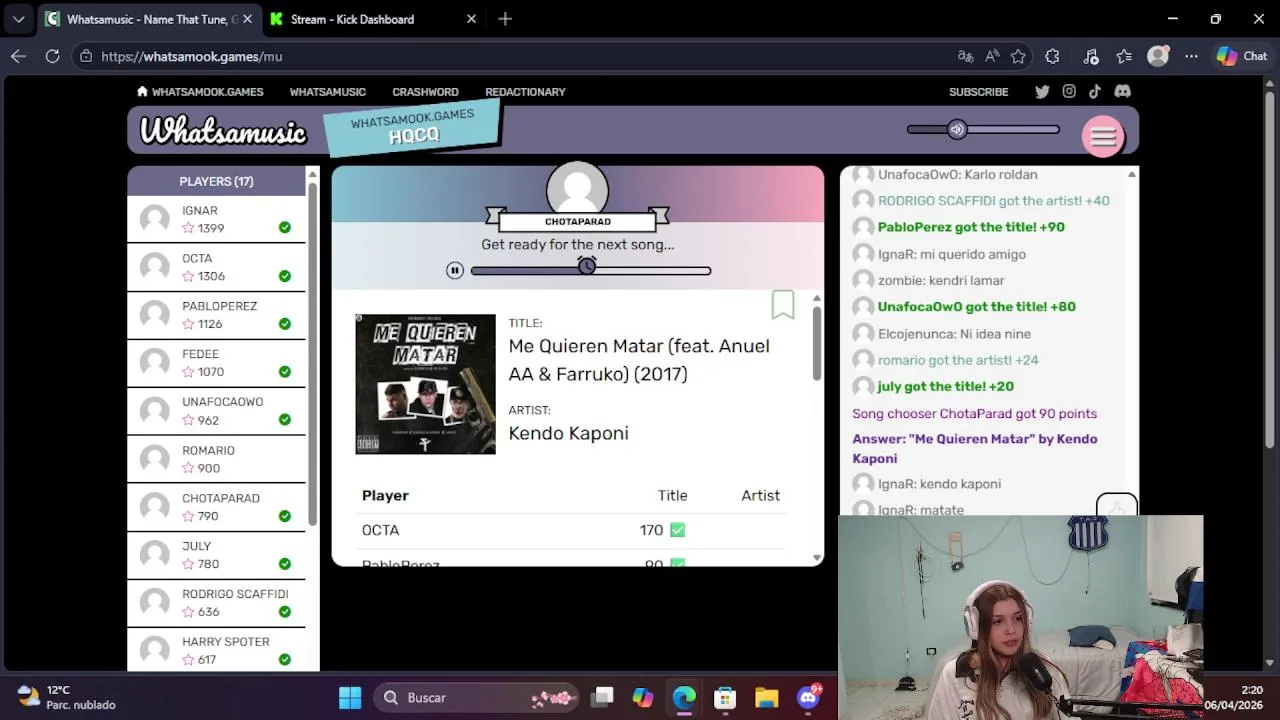Image resolution: width=1280 pixels, height=720 pixels.
Task: Open the browser Settings and more menu
Action: click(1191, 56)
